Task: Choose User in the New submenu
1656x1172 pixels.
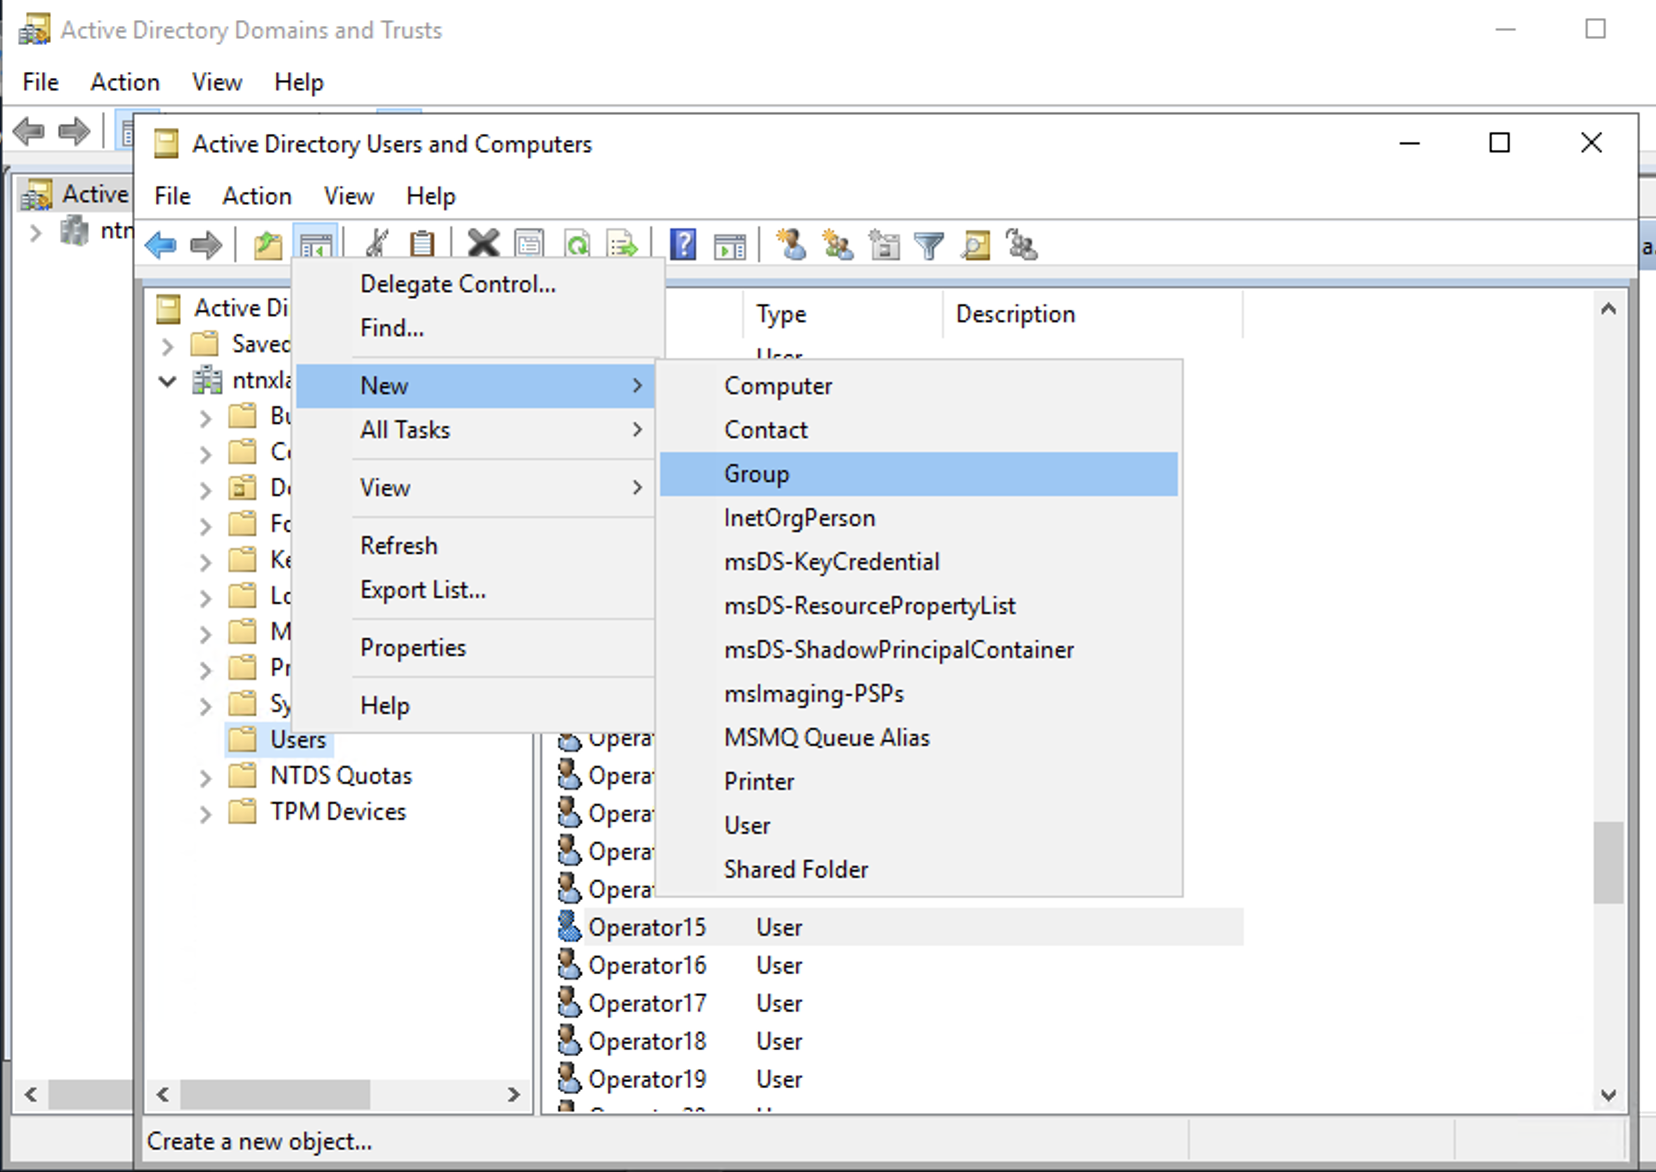Action: click(747, 826)
